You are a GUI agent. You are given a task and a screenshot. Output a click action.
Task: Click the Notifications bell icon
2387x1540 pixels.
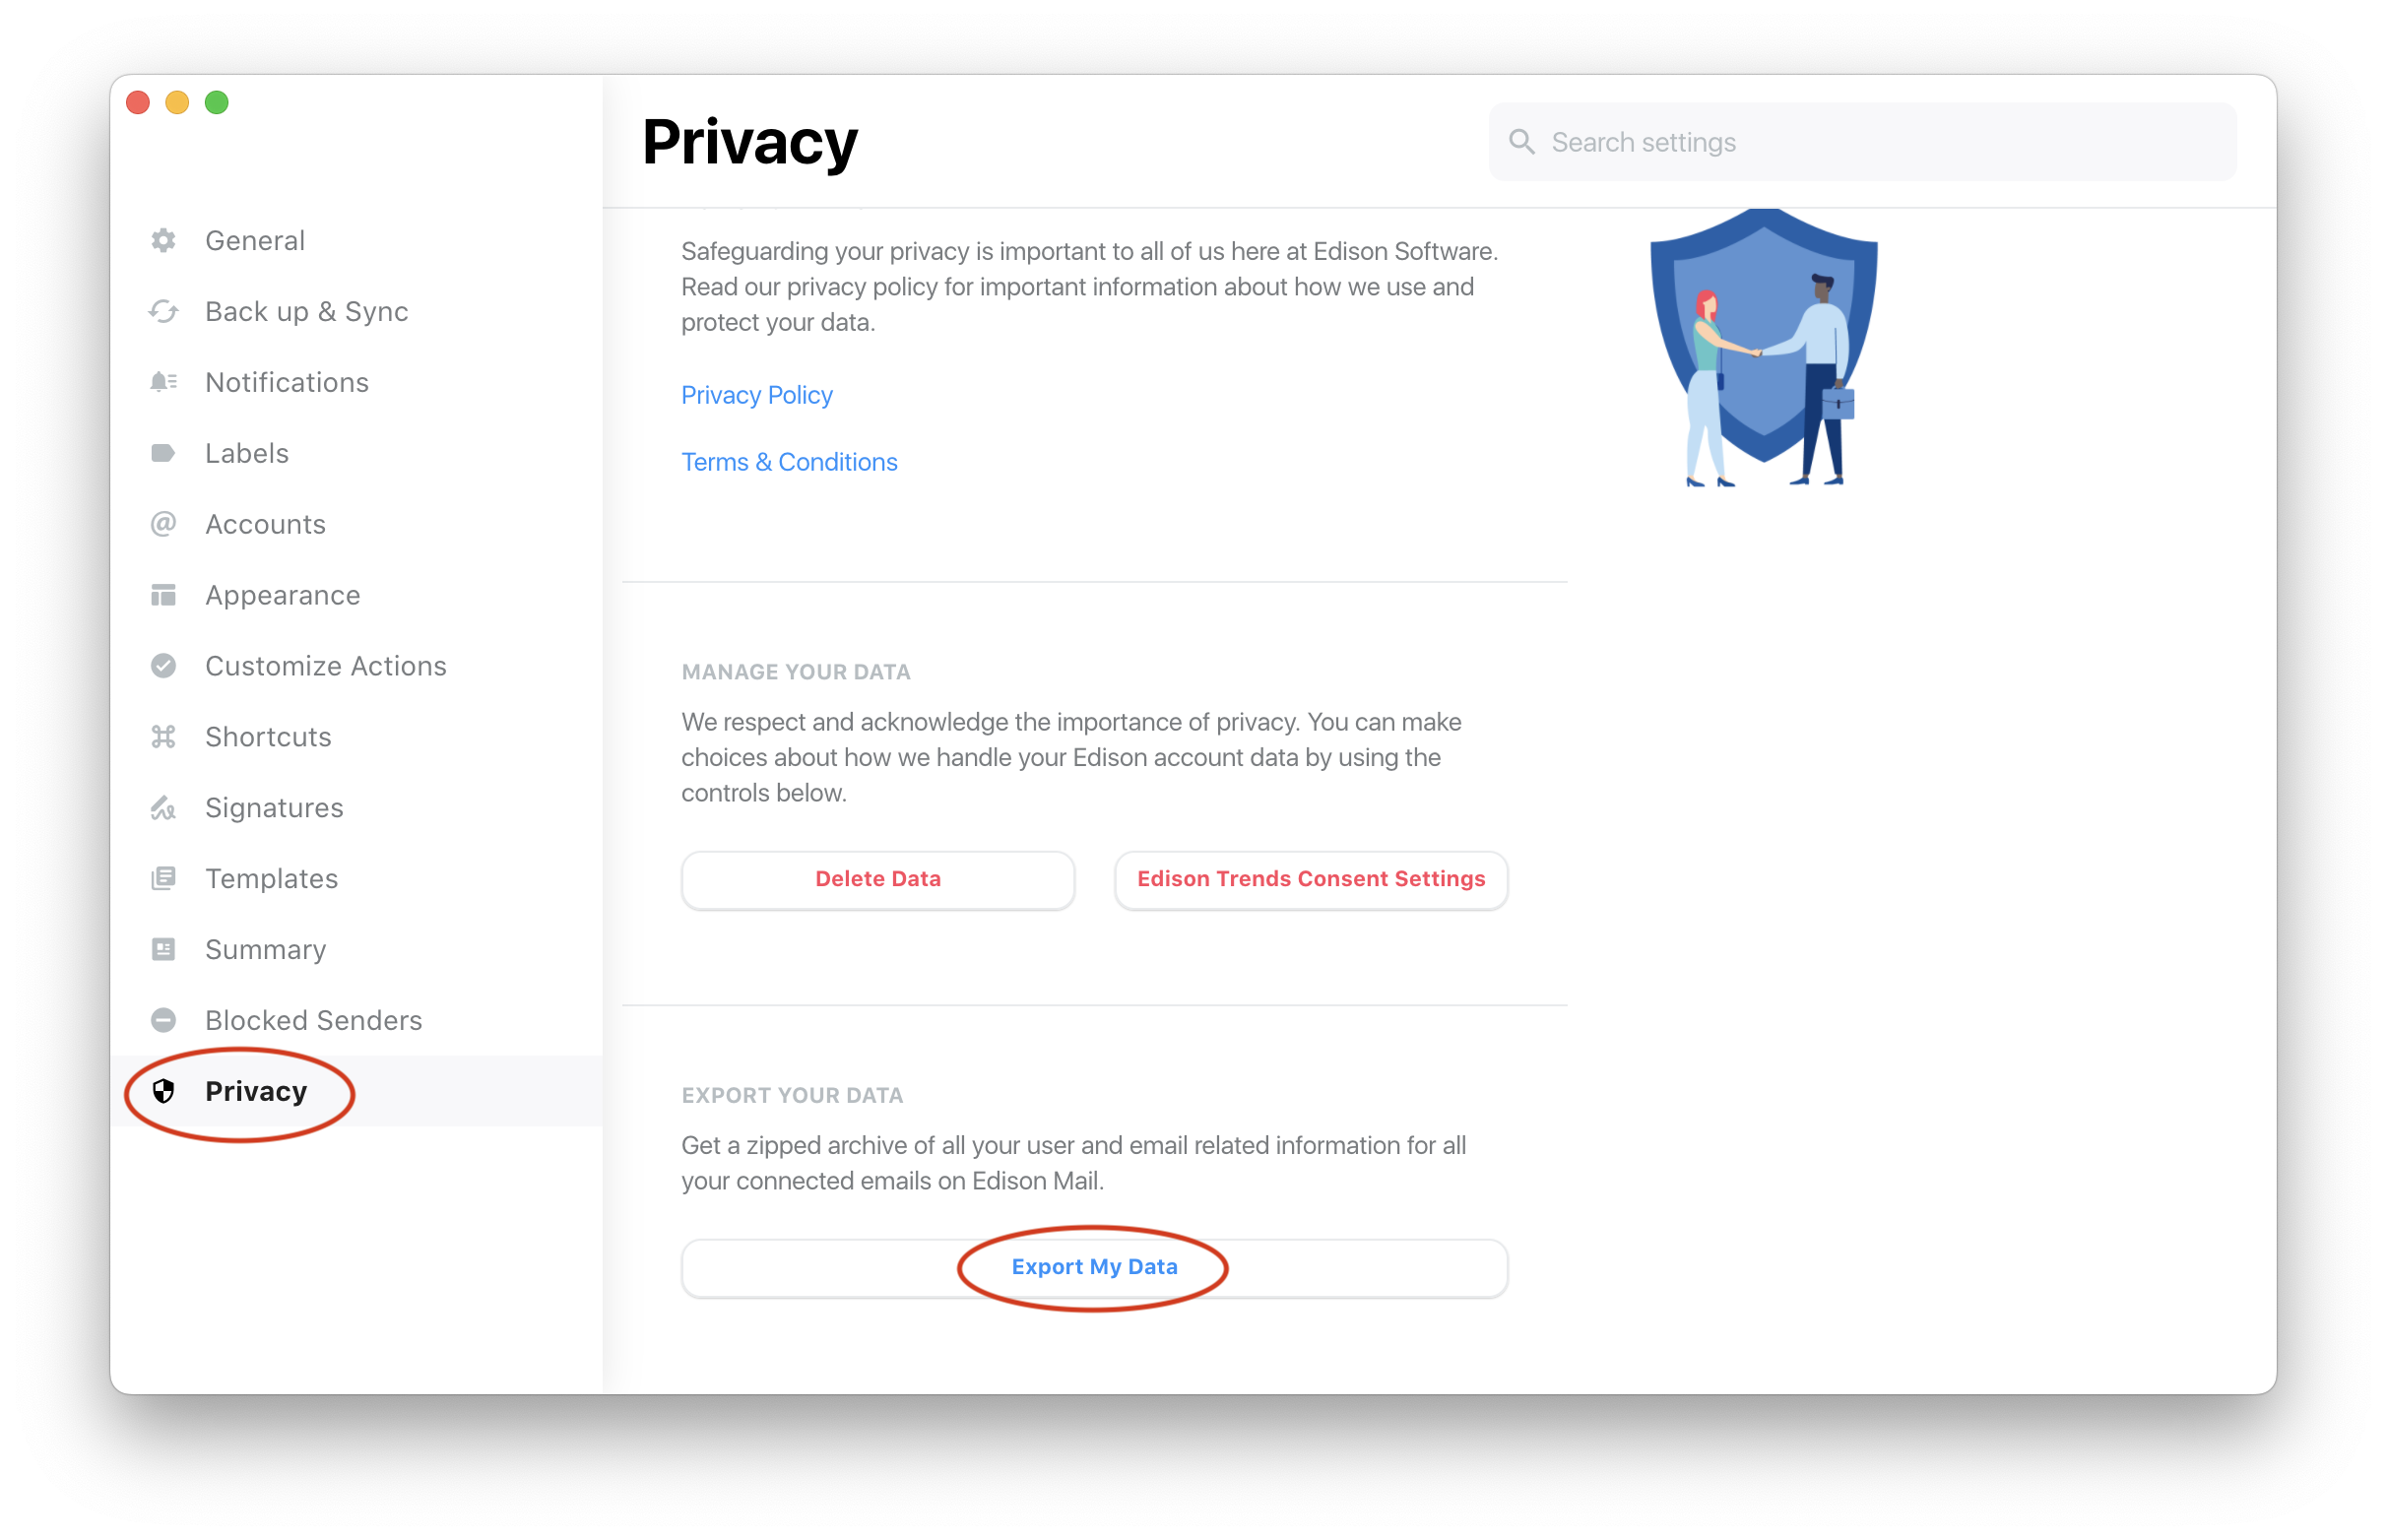click(x=163, y=383)
